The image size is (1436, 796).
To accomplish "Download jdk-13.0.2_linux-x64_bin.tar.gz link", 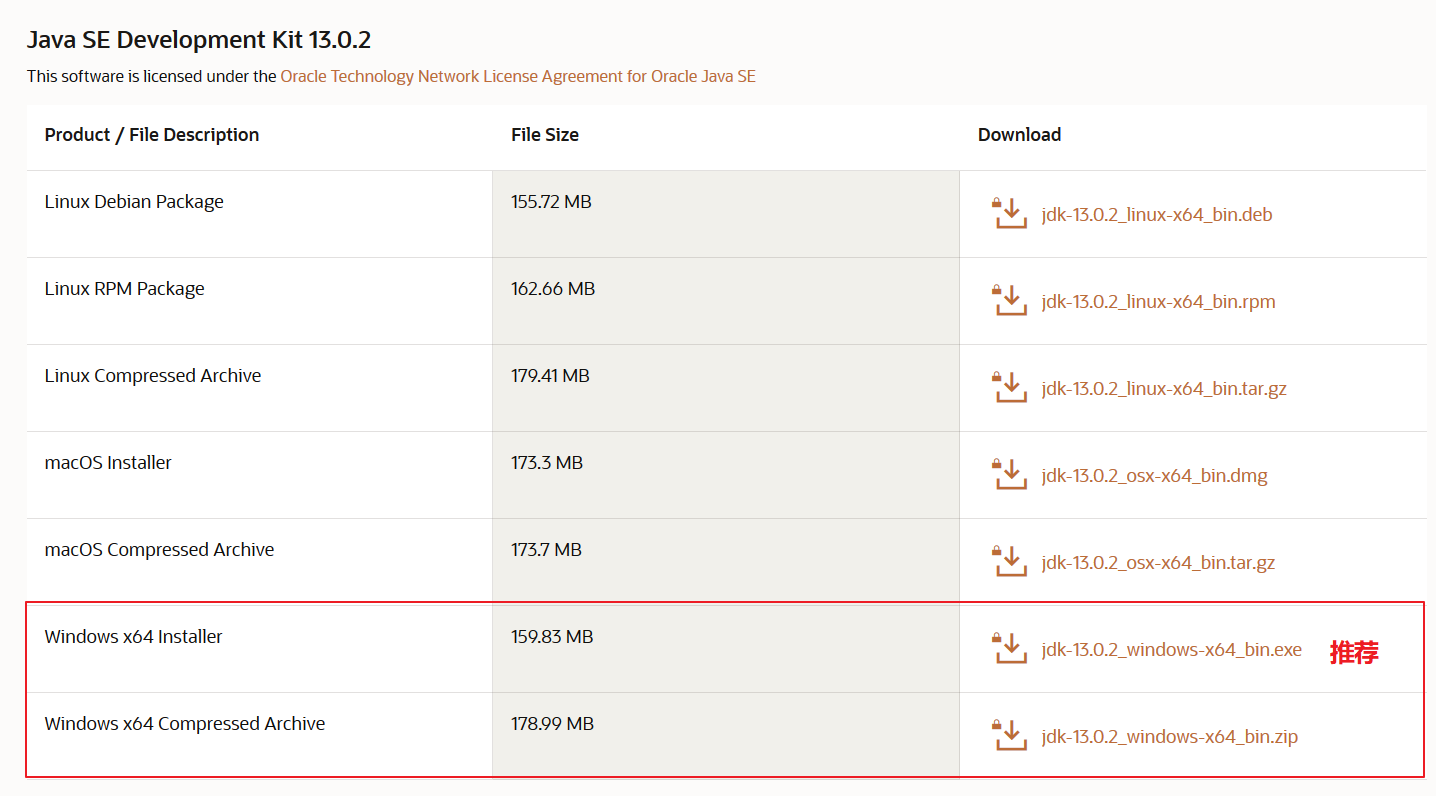I will (x=1164, y=389).
